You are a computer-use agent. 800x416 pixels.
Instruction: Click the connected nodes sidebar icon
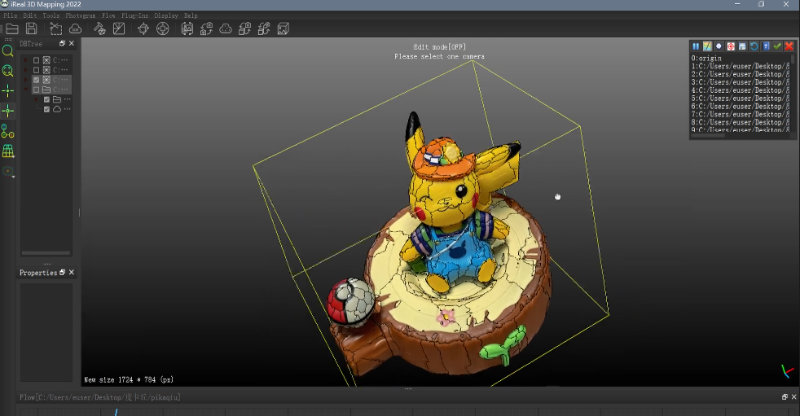click(x=8, y=131)
